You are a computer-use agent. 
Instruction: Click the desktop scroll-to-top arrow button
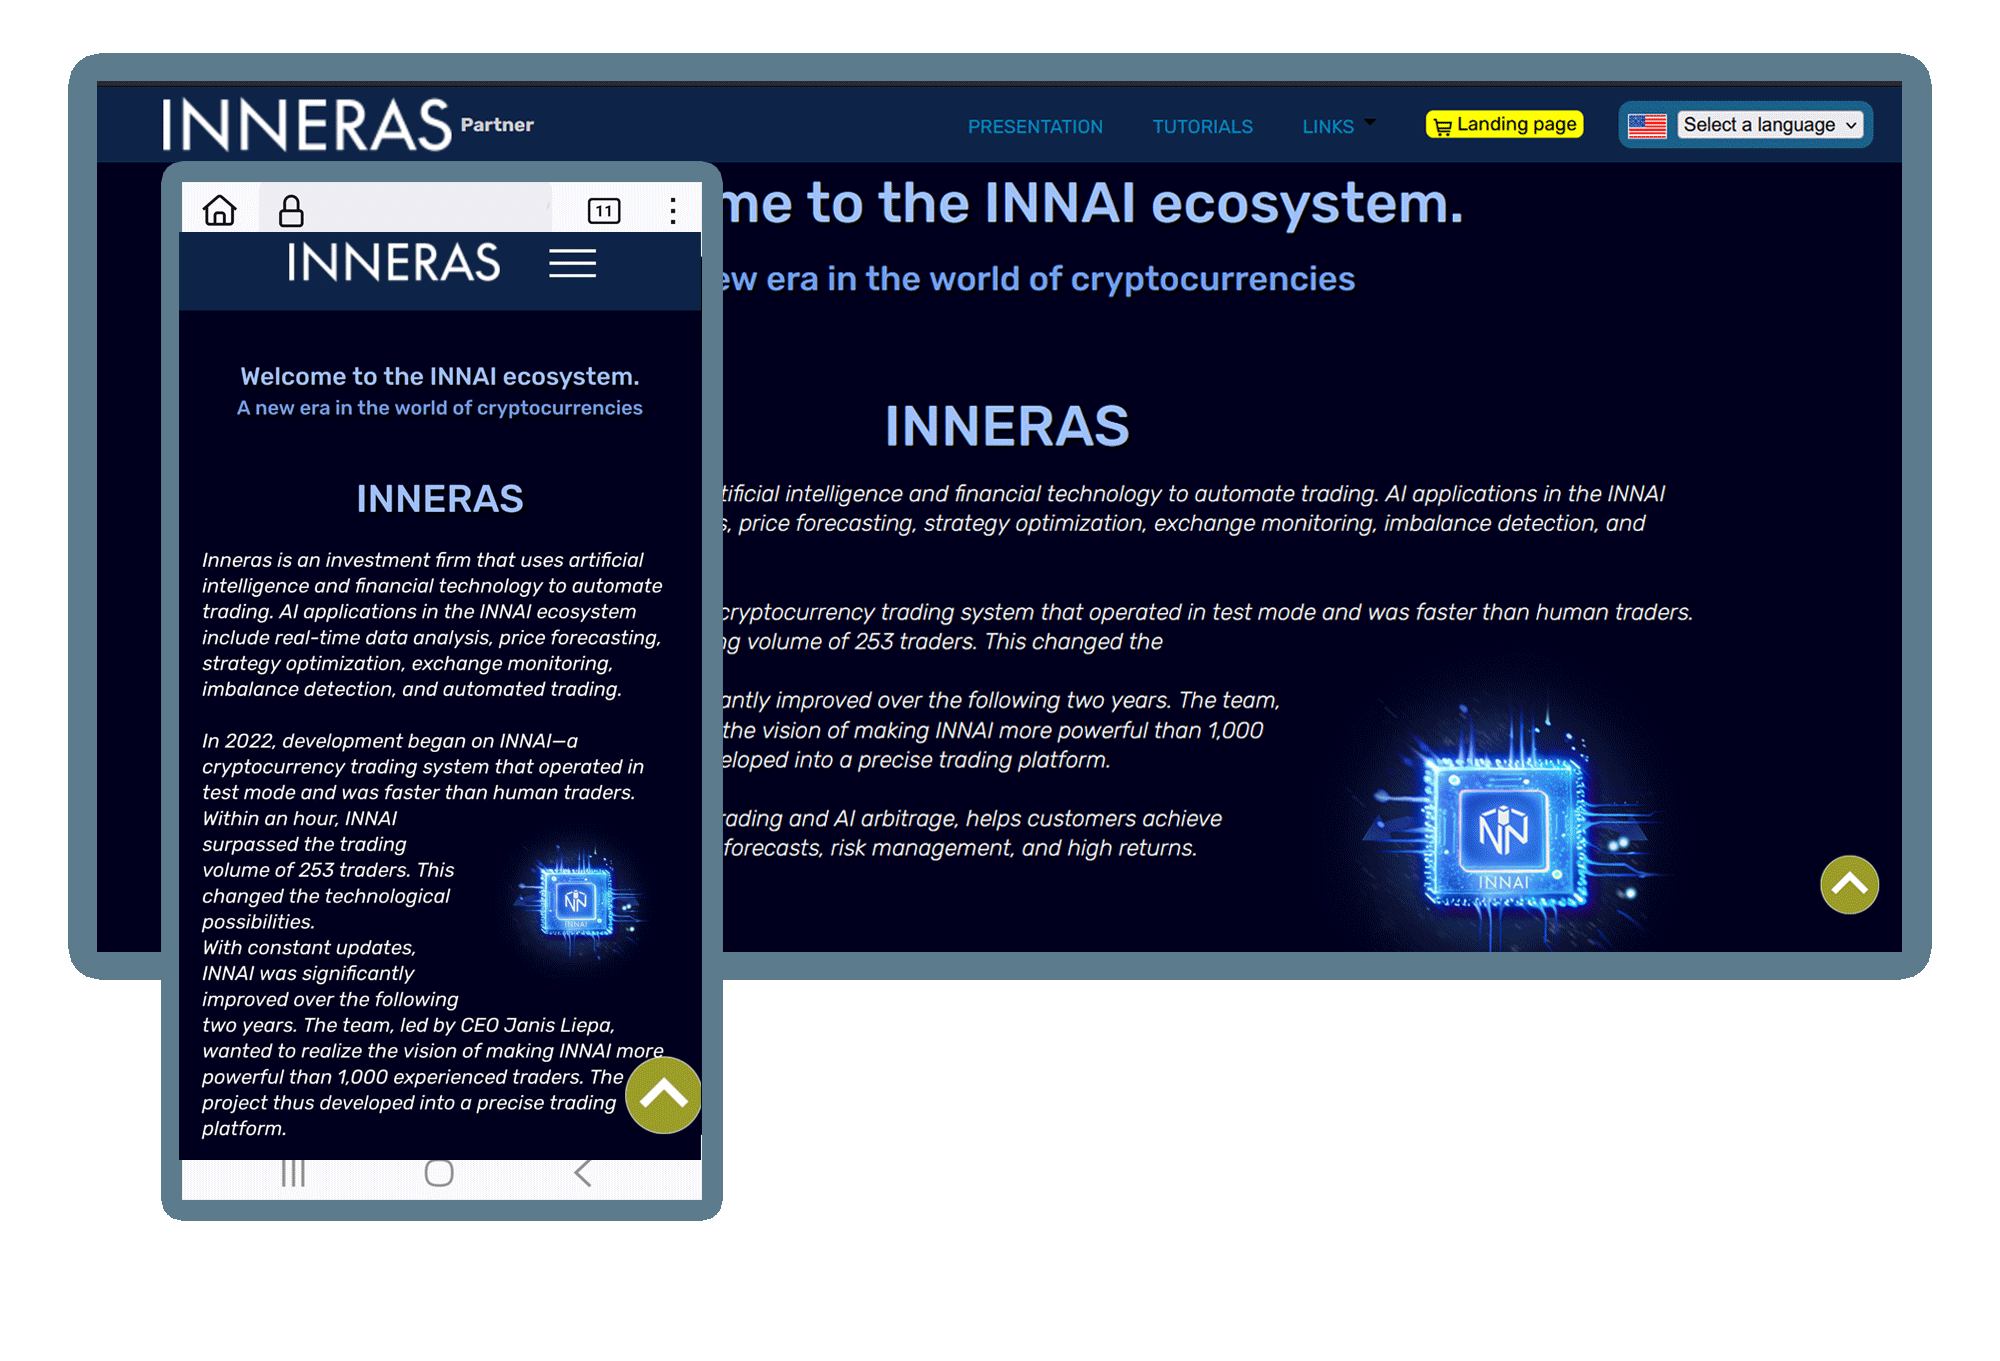point(1849,885)
